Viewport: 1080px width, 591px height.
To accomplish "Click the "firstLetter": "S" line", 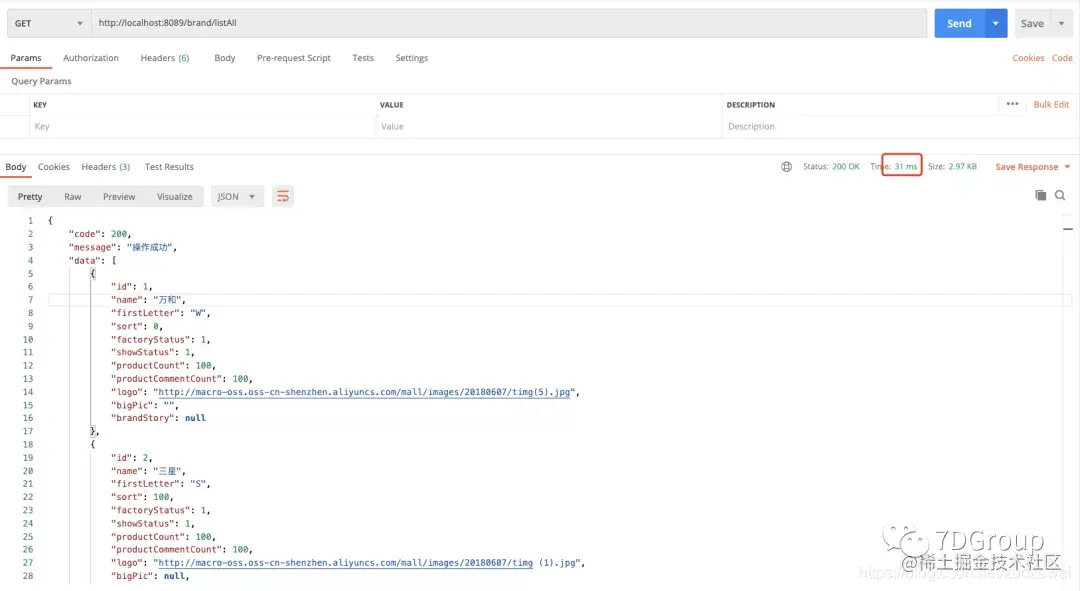I will coord(160,484).
